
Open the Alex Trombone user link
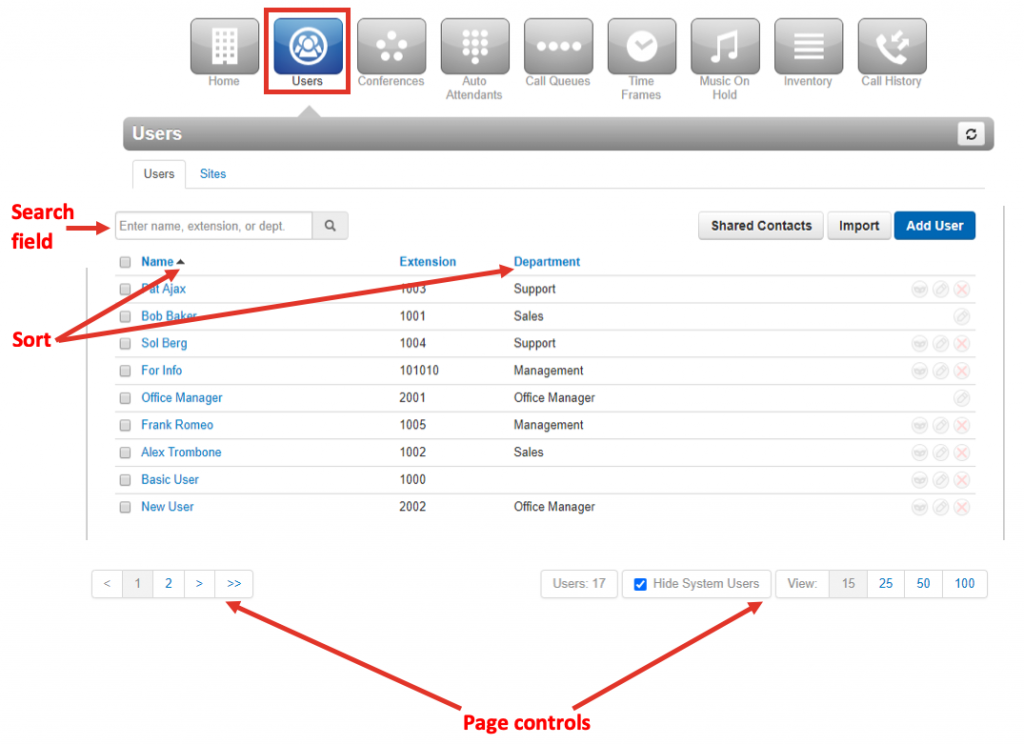point(181,452)
